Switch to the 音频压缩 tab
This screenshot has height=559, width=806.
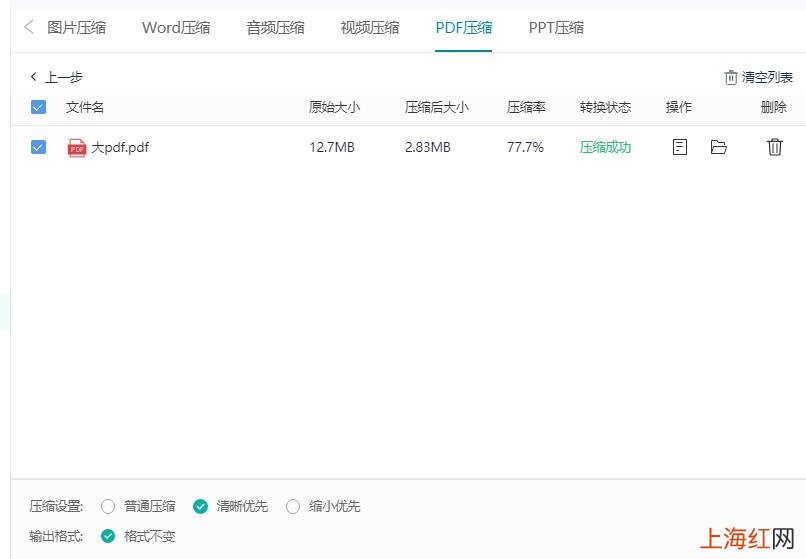coord(276,27)
